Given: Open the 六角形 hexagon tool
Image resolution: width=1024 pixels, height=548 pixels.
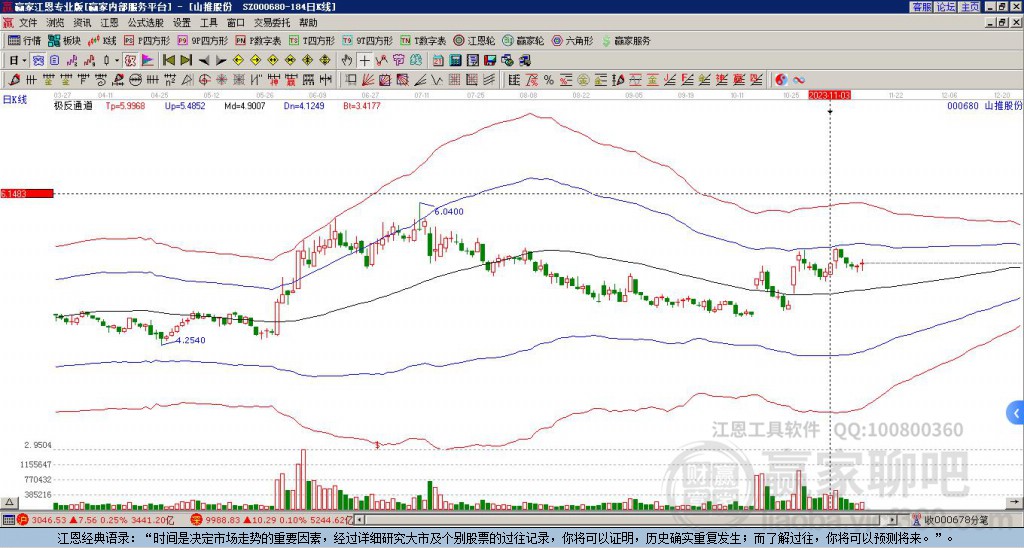Looking at the screenshot, I should tap(572, 40).
